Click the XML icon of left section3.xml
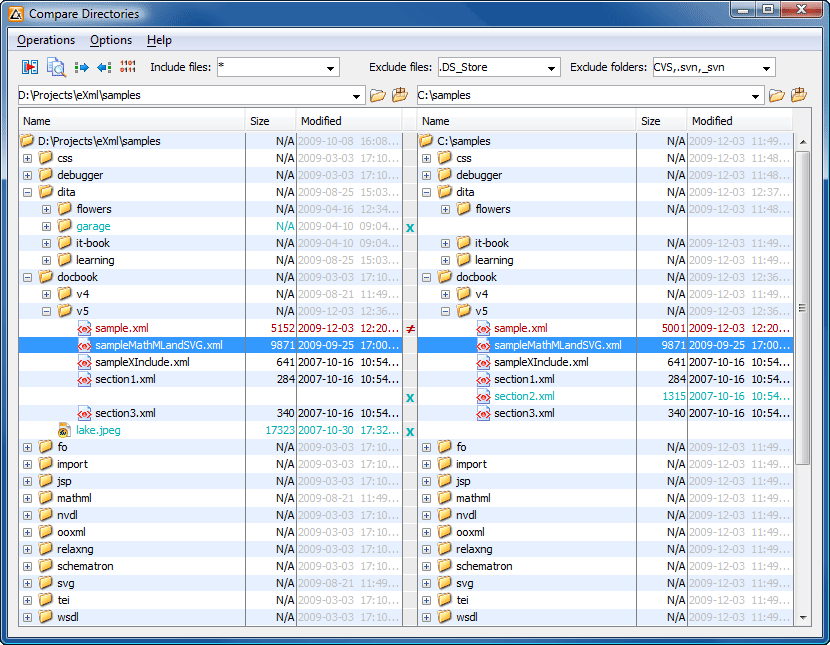830x645 pixels. tap(84, 413)
